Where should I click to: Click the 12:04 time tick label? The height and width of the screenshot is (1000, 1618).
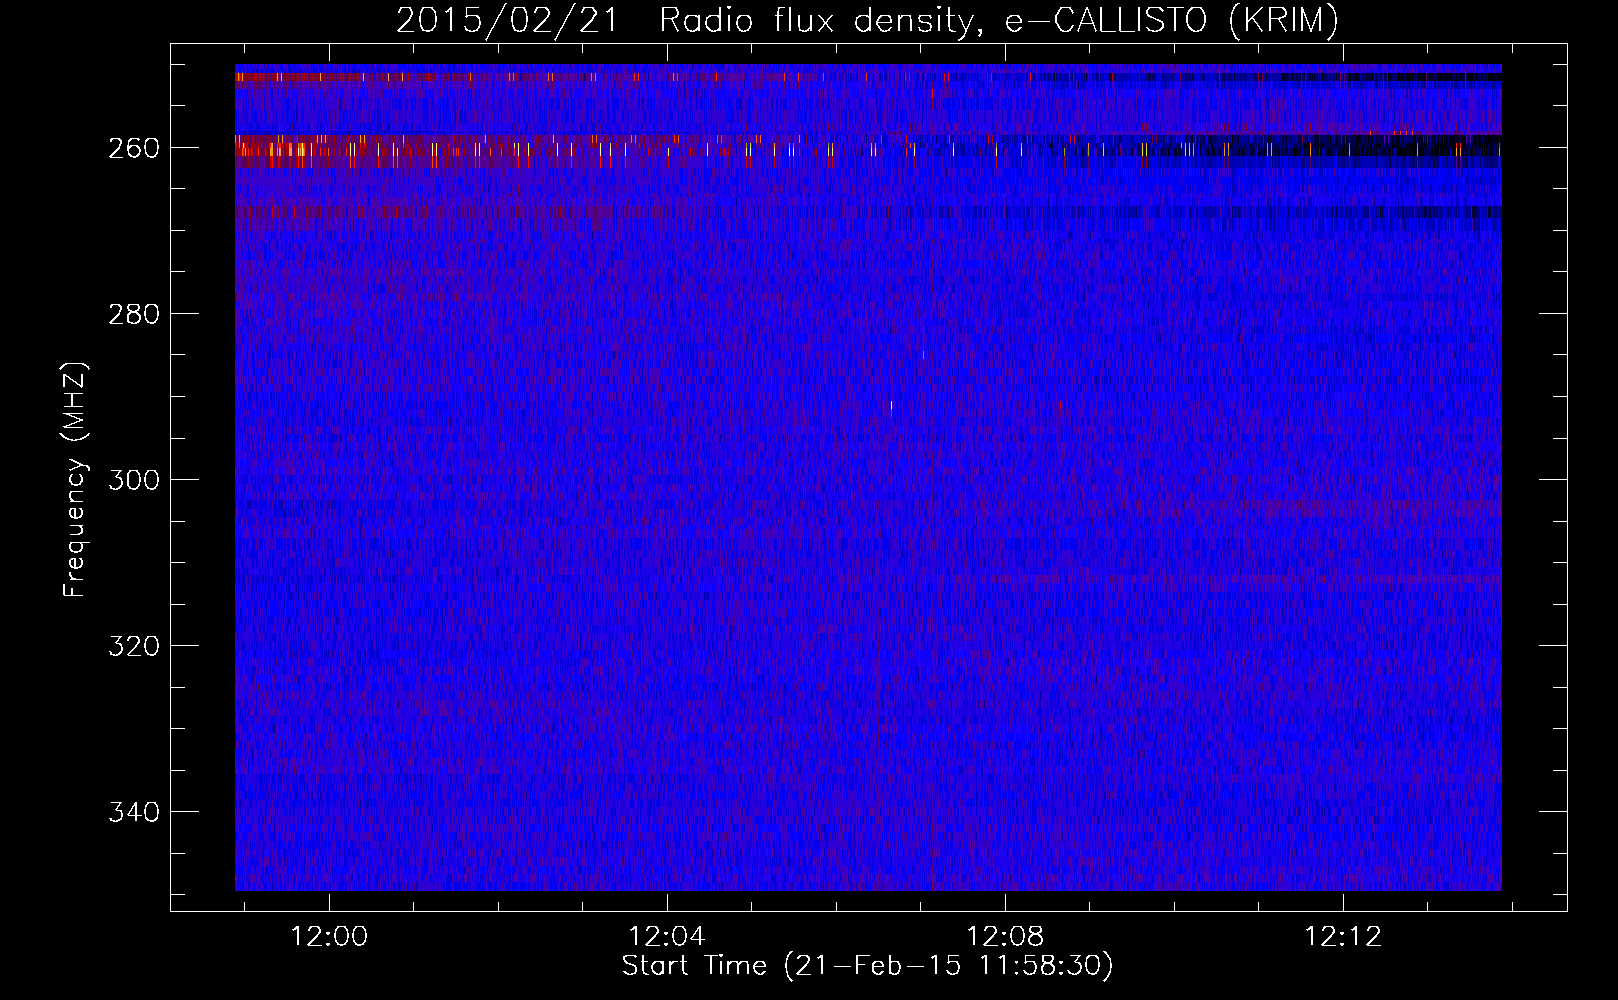click(x=667, y=937)
